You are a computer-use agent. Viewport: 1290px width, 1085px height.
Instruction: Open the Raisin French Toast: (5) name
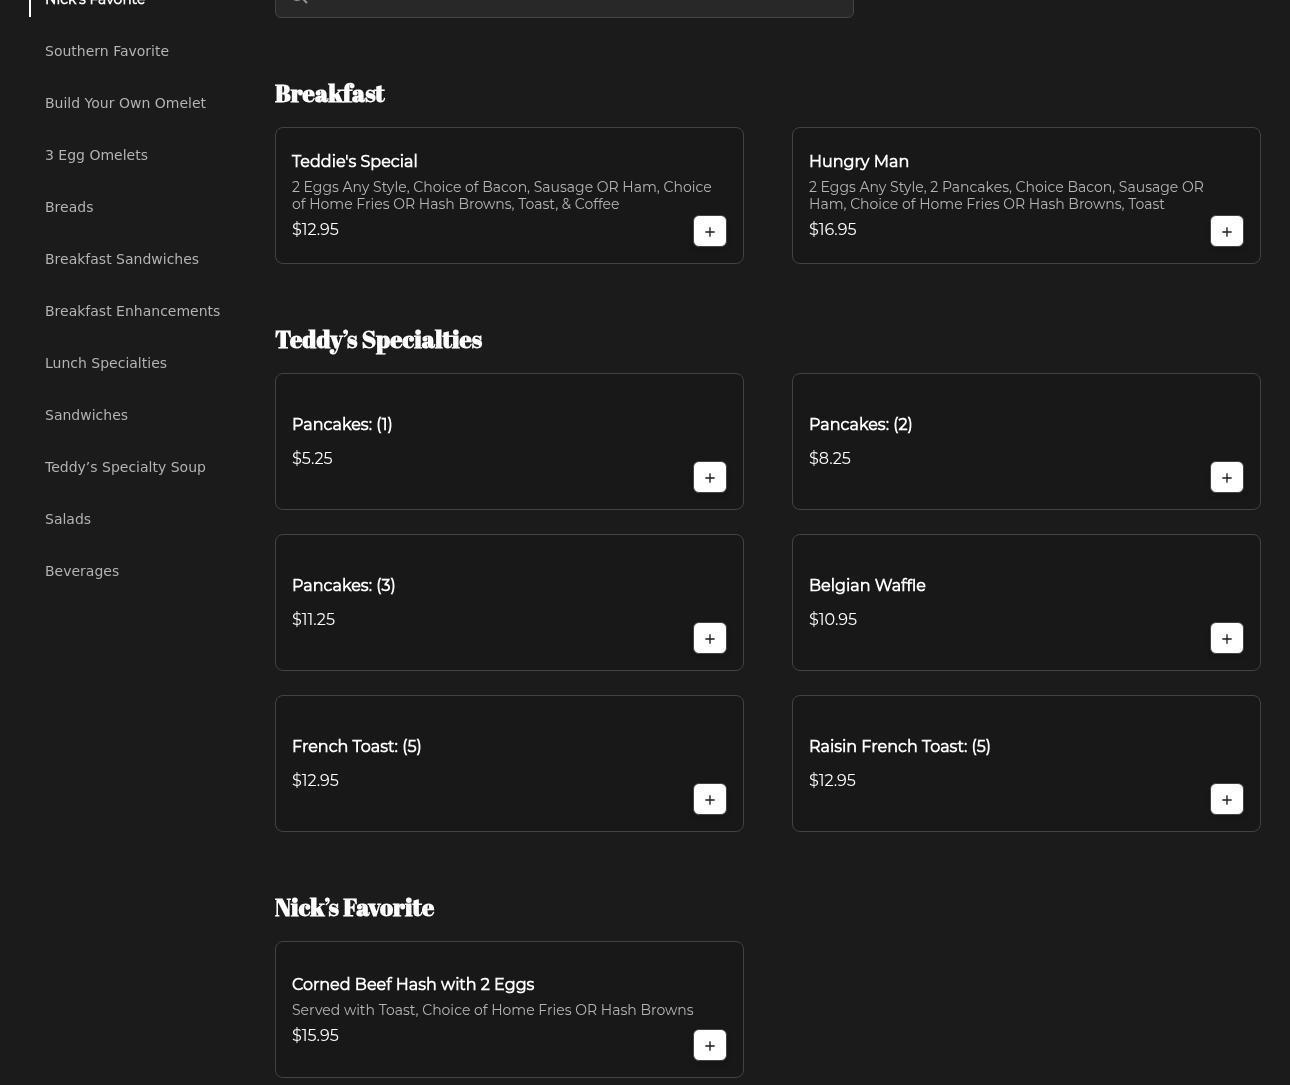click(x=899, y=746)
